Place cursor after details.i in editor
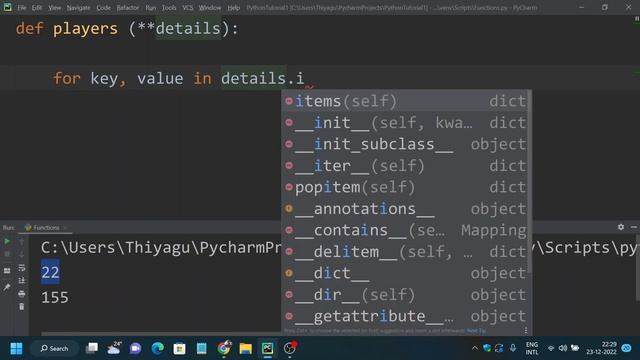640x360 pixels. coord(305,78)
